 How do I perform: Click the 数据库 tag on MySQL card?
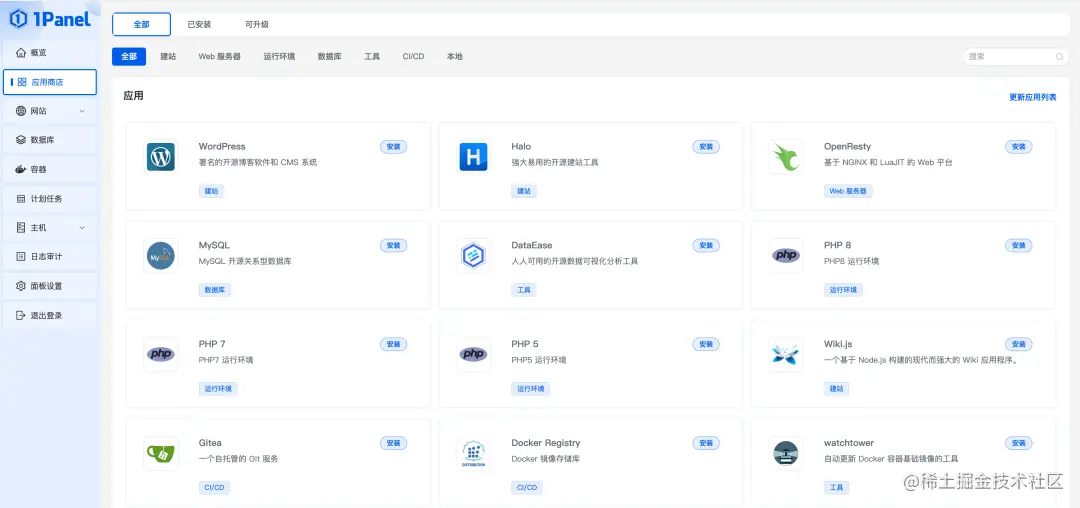[215, 290]
